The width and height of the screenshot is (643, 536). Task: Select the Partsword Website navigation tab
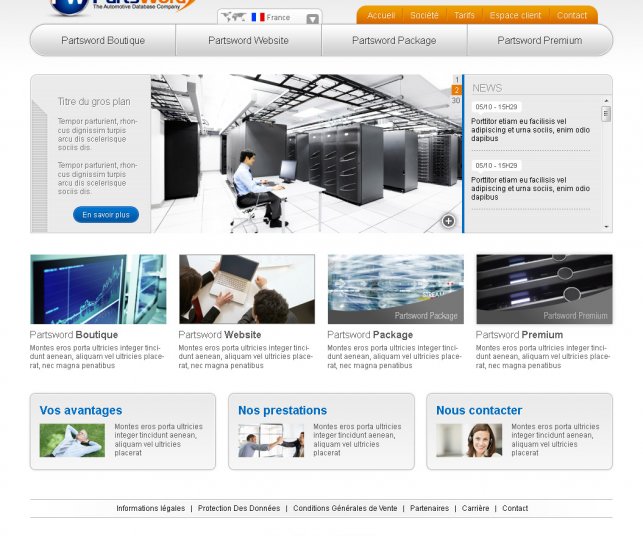249,40
